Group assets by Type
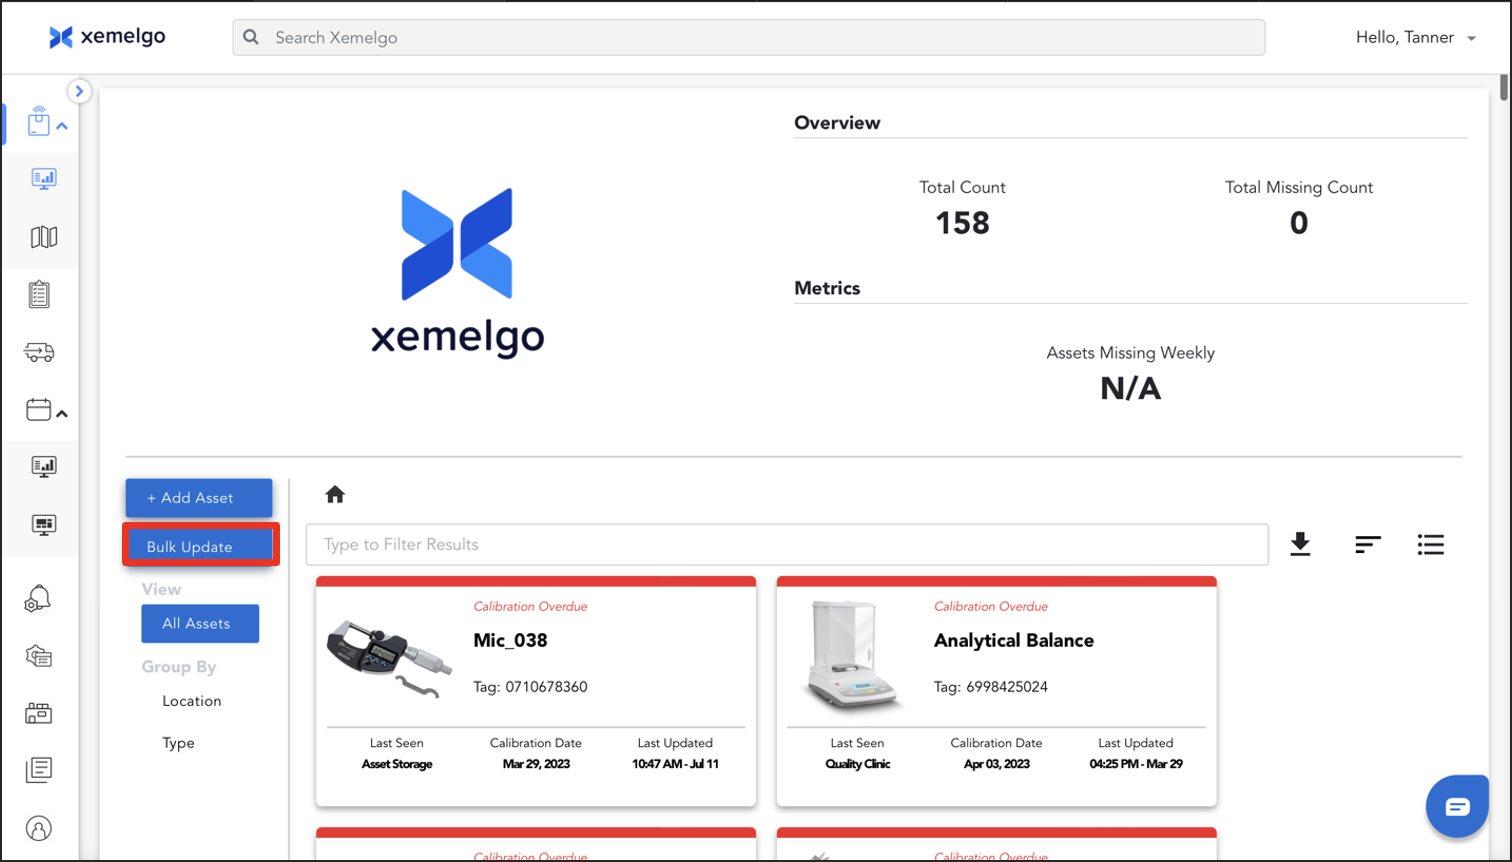 pyautogui.click(x=178, y=743)
